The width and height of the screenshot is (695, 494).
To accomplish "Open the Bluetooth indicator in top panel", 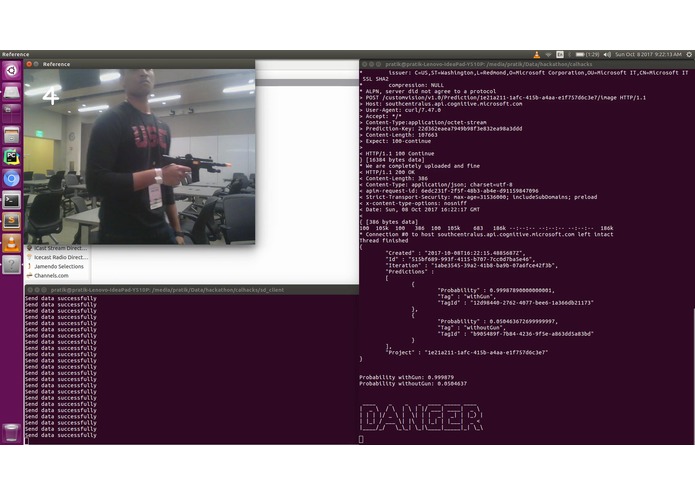I will pyautogui.click(x=570, y=54).
